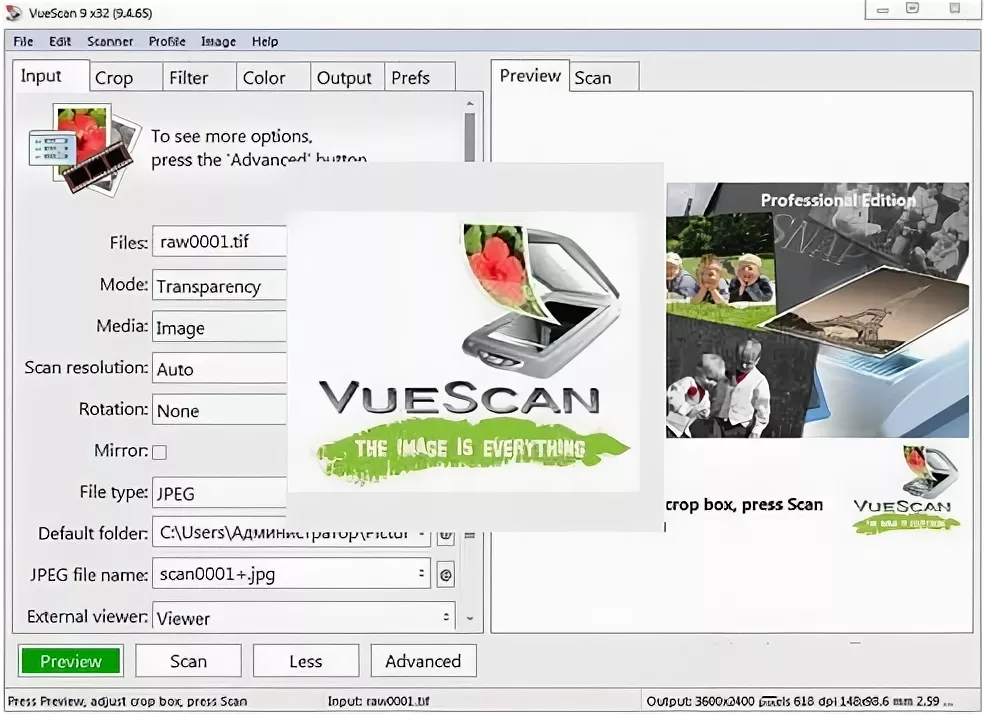Click the scroll down arrow in options panel
Viewport: 984px width, 714px height.
(470, 619)
